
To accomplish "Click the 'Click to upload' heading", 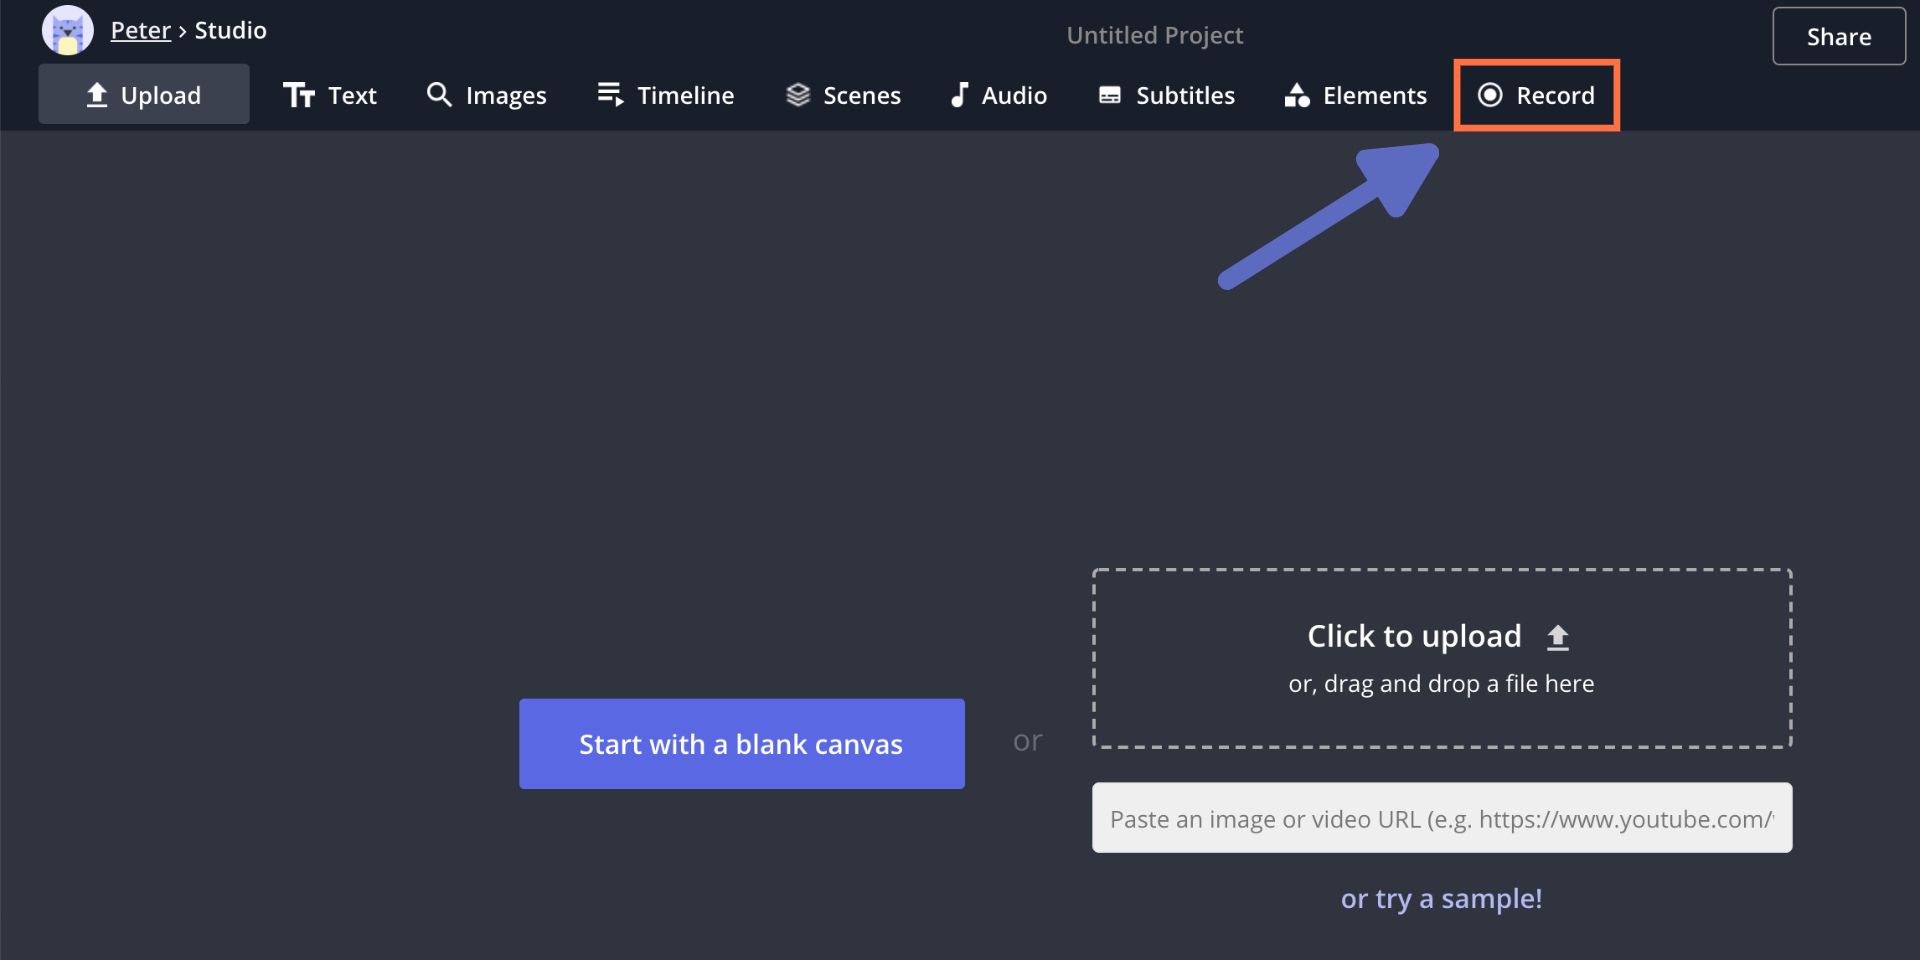I will (x=1413, y=636).
